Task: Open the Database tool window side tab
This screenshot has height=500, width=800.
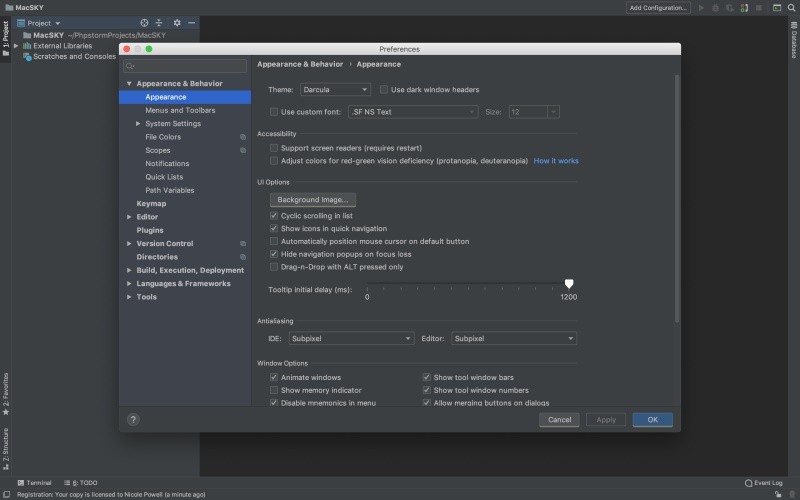Action: coord(794,40)
